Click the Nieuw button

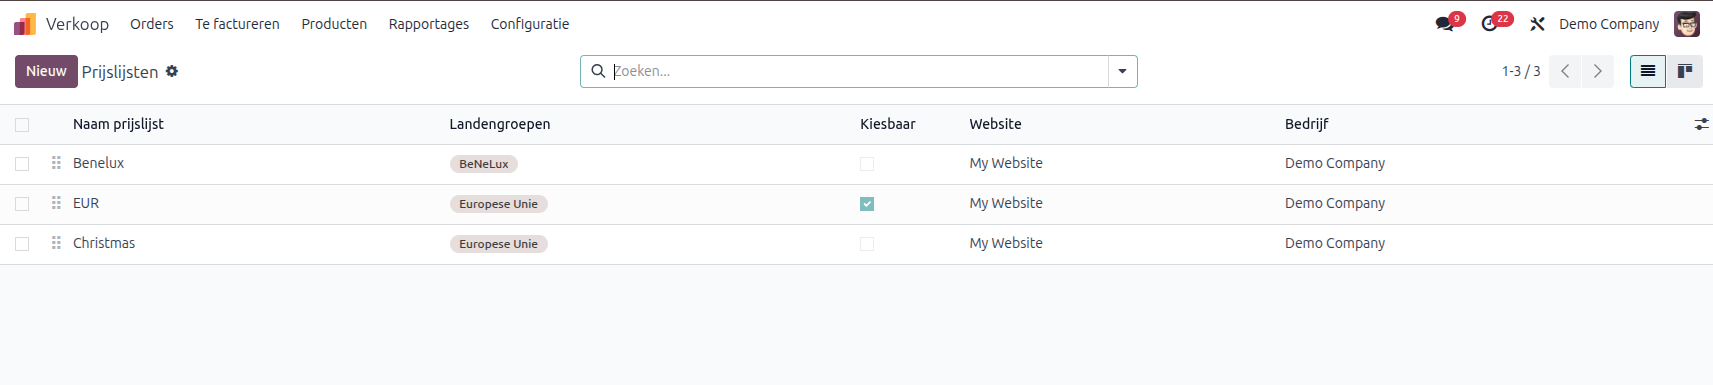(x=46, y=71)
